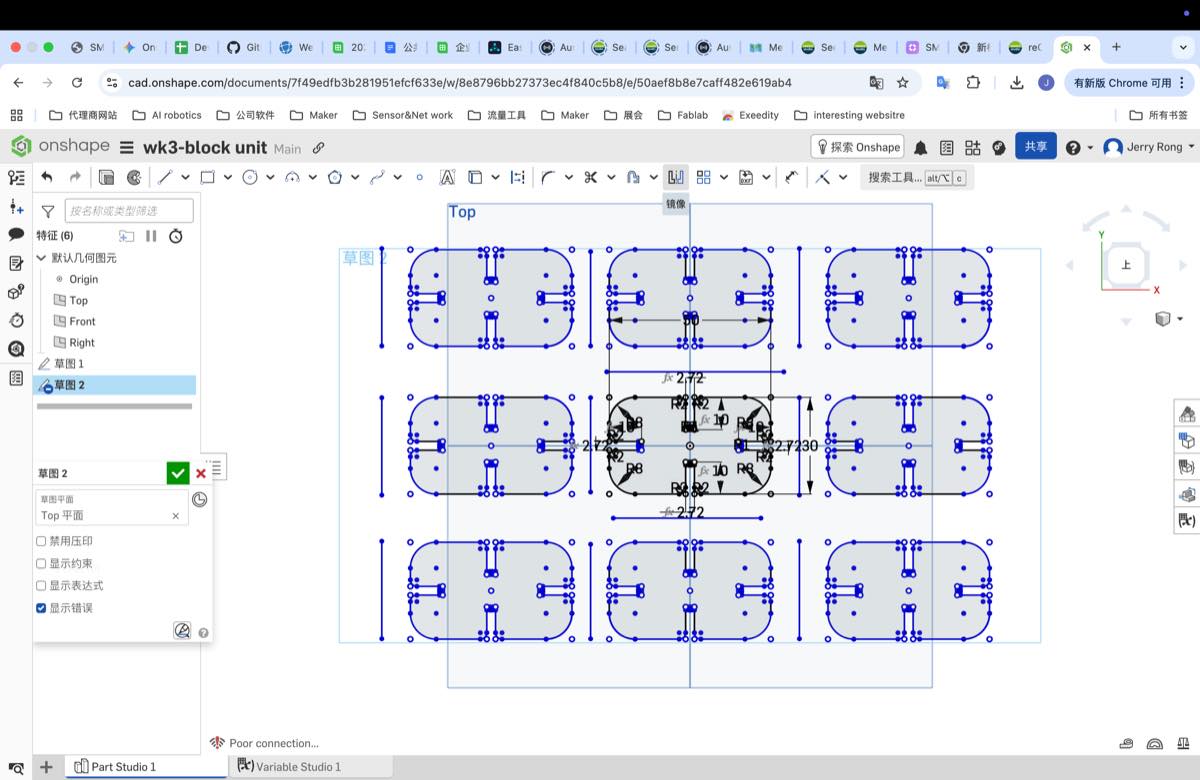The height and width of the screenshot is (780, 1200).
Task: Click the 搜索工具 search tools box
Action: pyautogui.click(x=917, y=177)
